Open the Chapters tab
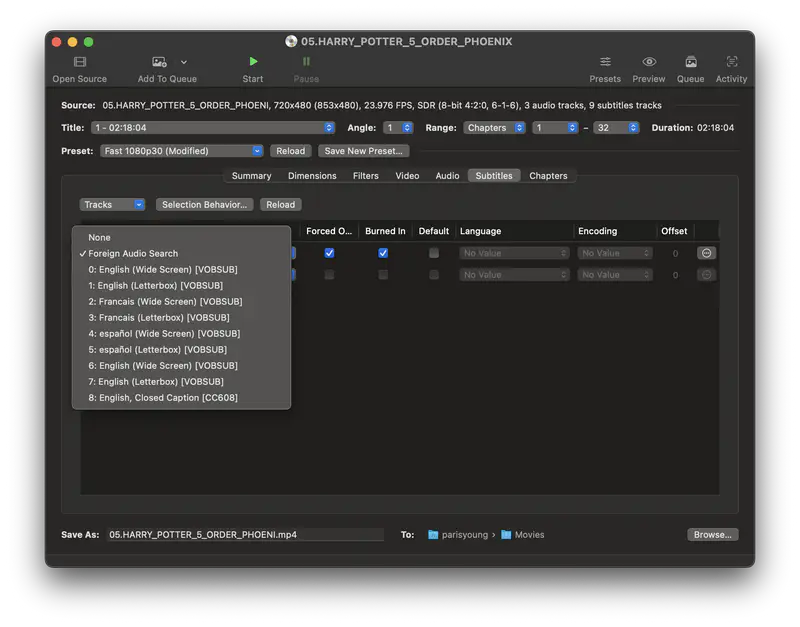The image size is (800, 627). pos(548,175)
